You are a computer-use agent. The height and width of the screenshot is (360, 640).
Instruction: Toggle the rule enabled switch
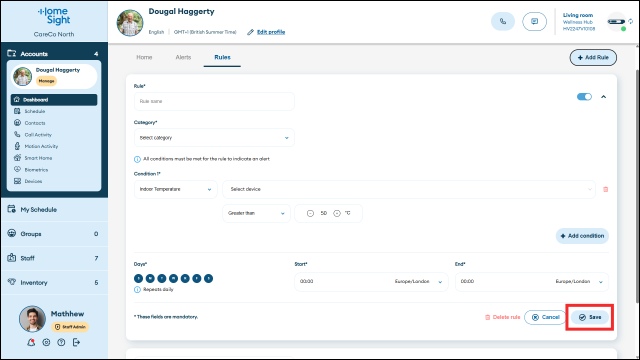pyautogui.click(x=584, y=97)
